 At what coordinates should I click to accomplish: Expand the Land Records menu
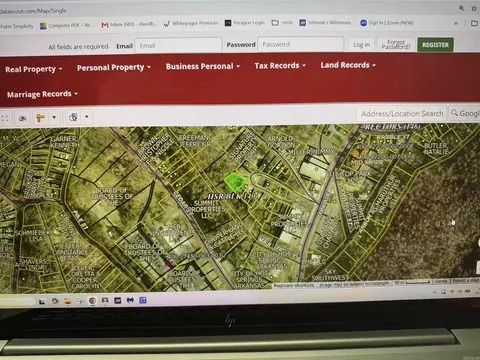[x=348, y=65]
